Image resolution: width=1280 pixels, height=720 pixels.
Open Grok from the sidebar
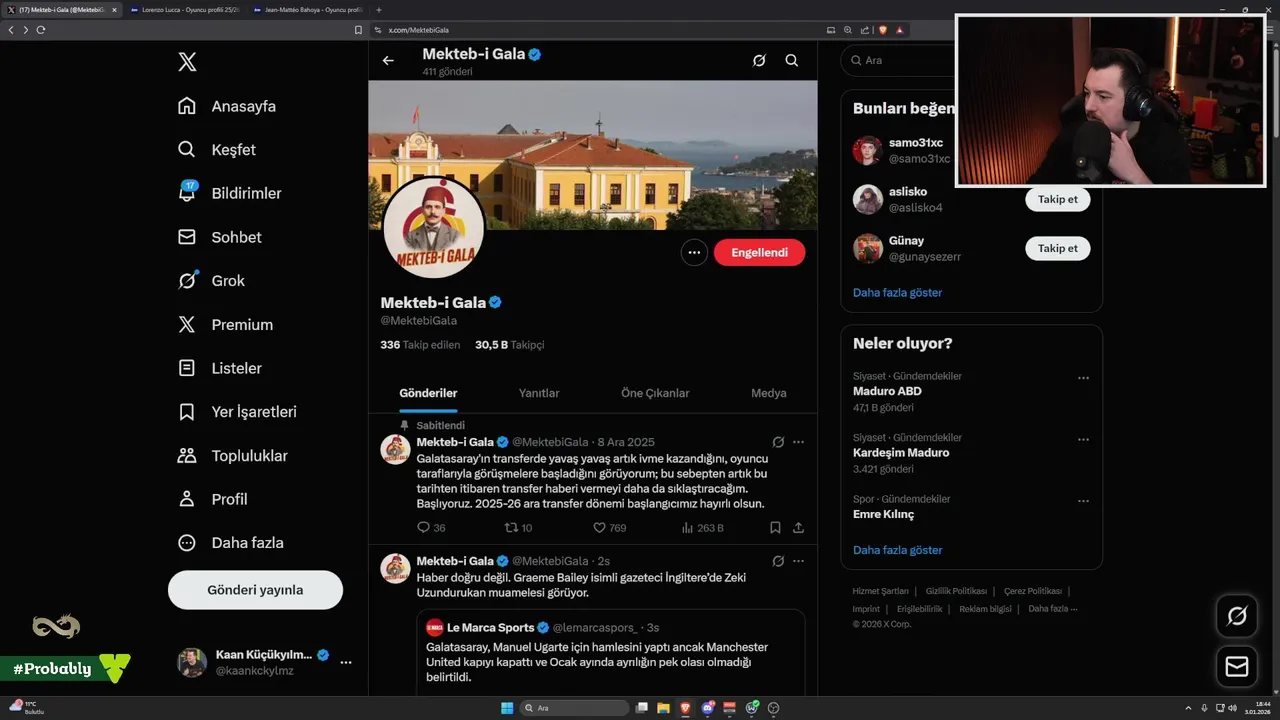211,281
